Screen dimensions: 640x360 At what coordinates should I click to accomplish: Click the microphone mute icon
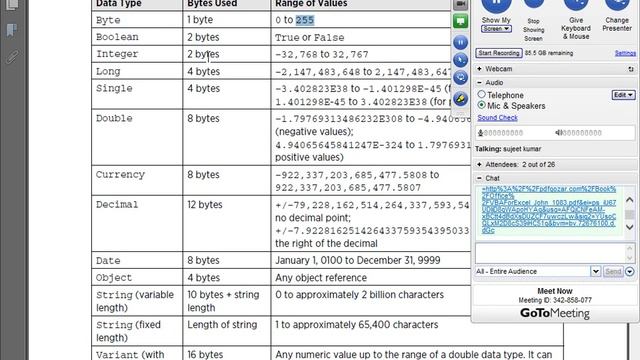click(x=480, y=133)
